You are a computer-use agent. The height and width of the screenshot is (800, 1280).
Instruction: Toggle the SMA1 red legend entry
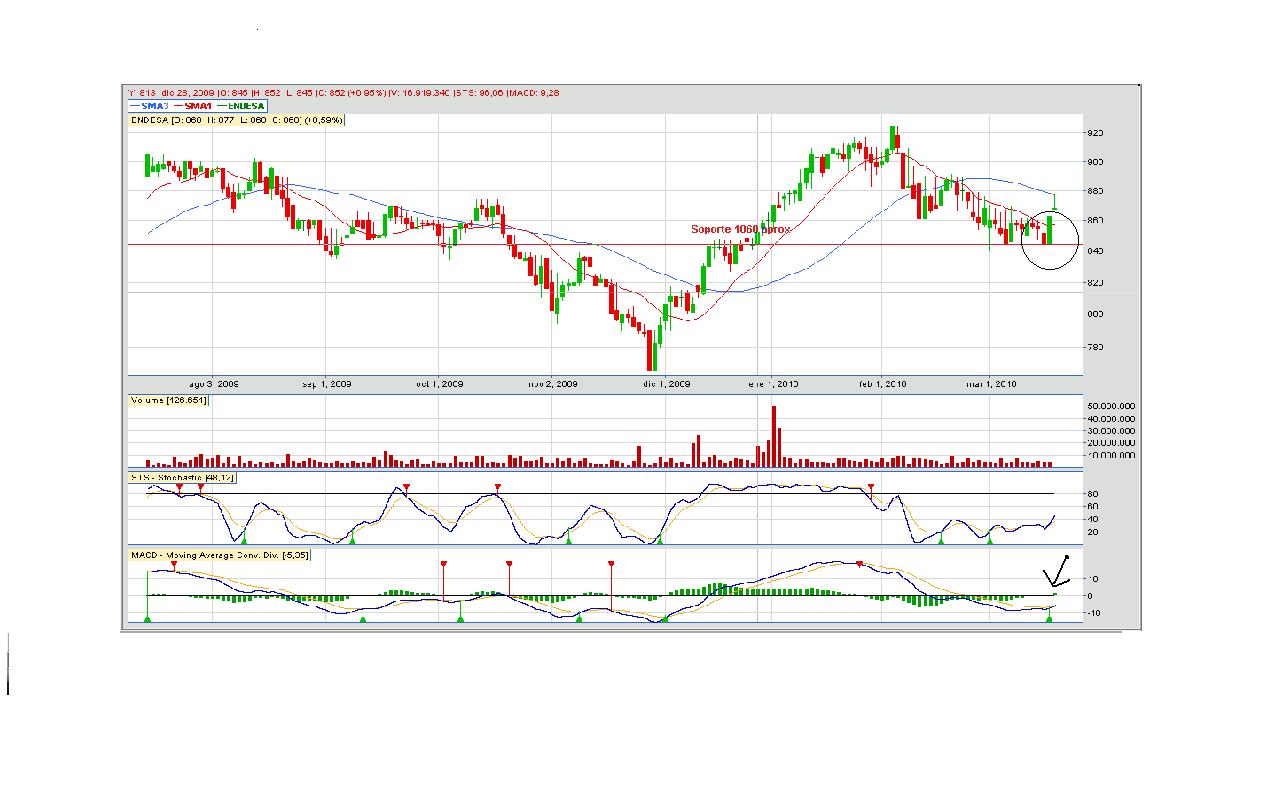(193, 105)
